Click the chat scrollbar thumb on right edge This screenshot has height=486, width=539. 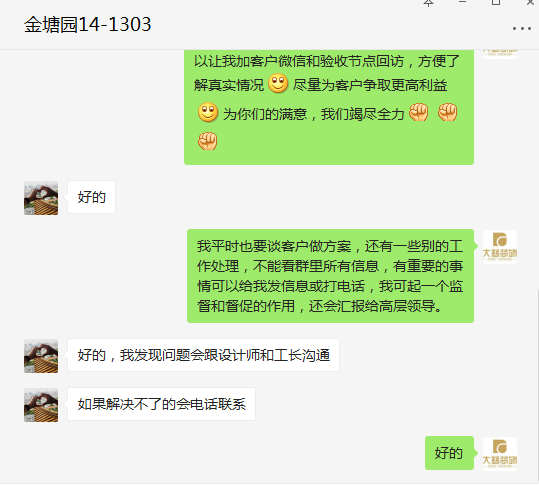tap(537, 385)
